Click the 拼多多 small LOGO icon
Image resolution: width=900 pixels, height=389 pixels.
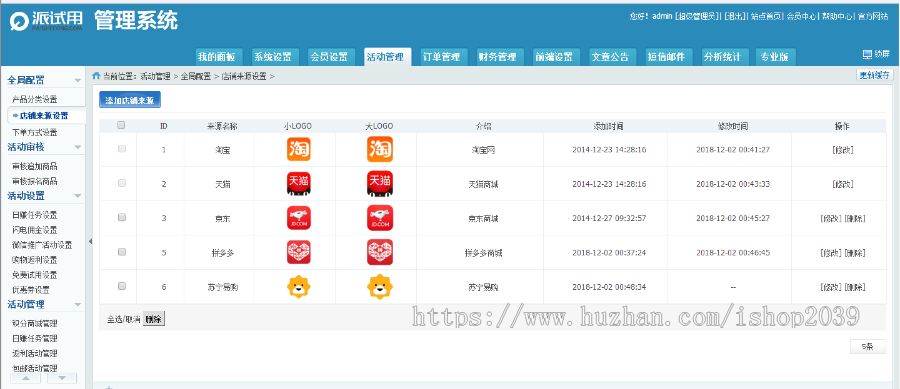click(x=298, y=252)
